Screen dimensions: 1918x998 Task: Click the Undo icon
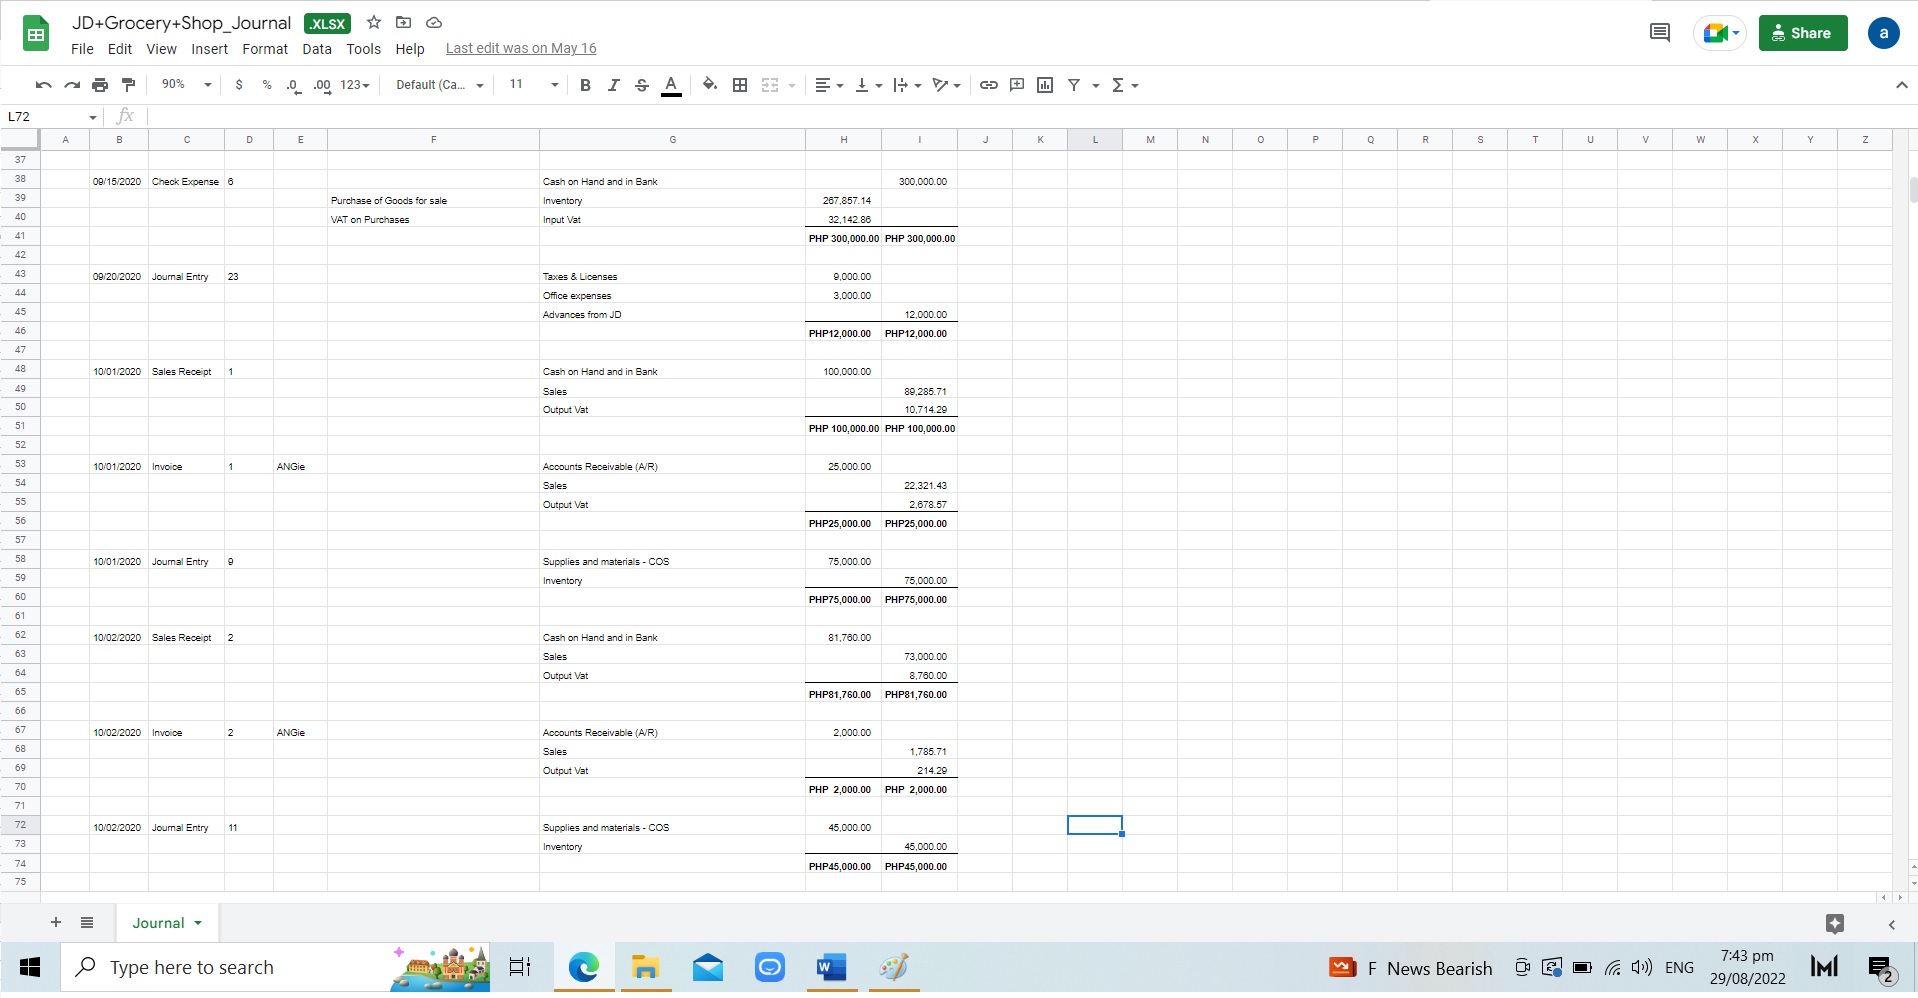click(43, 85)
